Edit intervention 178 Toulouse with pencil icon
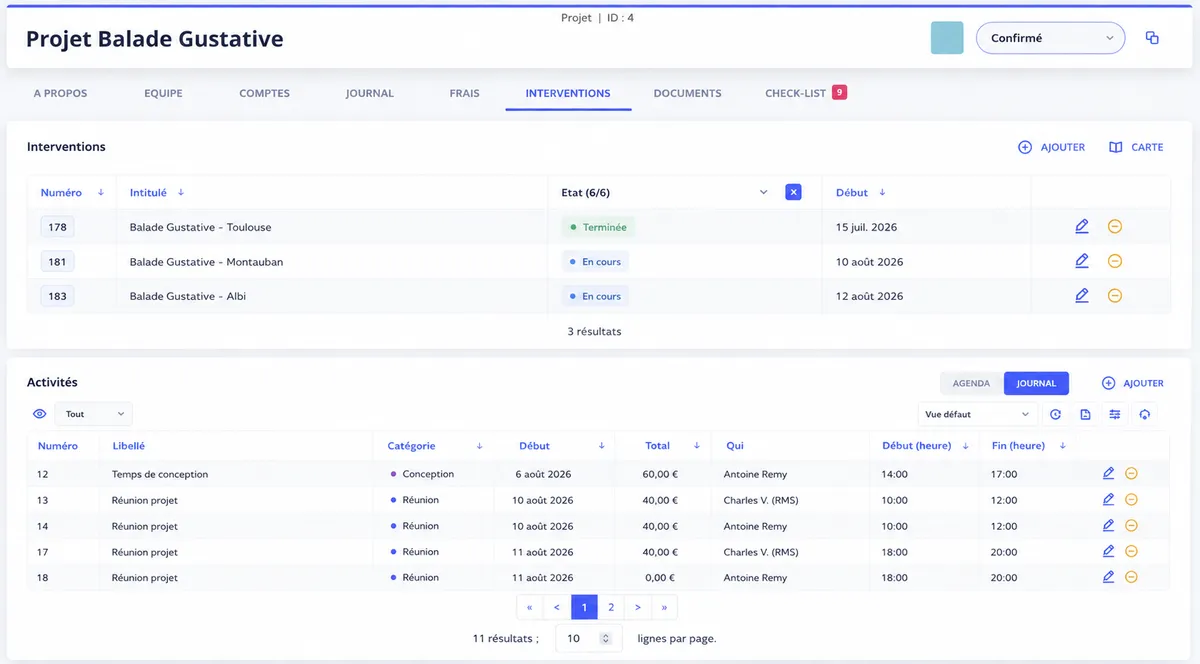 pos(1081,227)
